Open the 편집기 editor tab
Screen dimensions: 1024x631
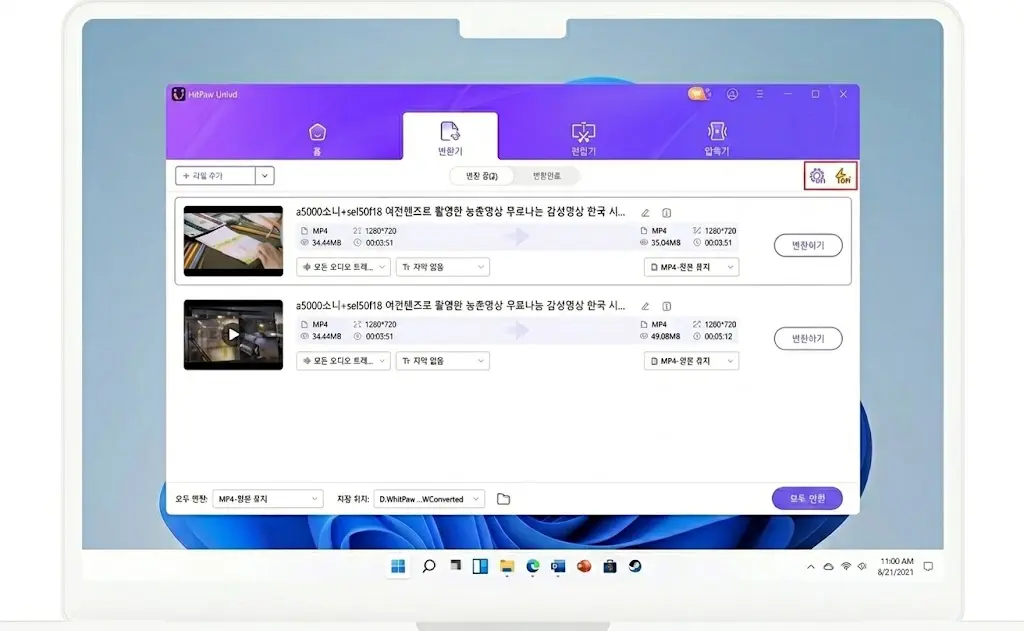pos(583,139)
